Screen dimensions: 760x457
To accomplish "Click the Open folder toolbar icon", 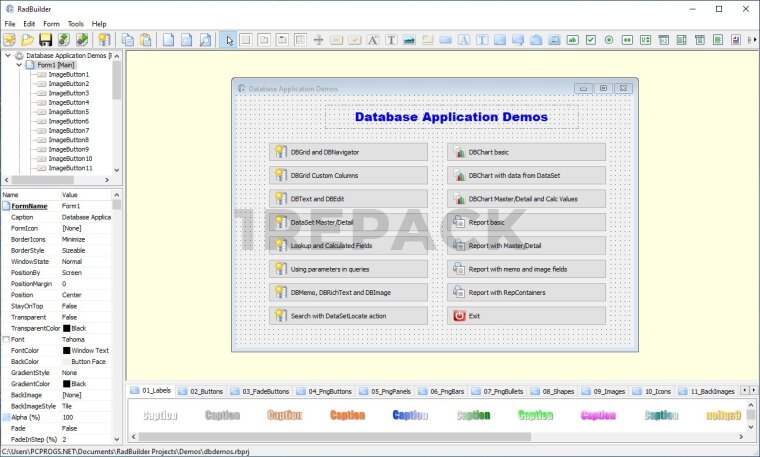I will (x=28, y=40).
